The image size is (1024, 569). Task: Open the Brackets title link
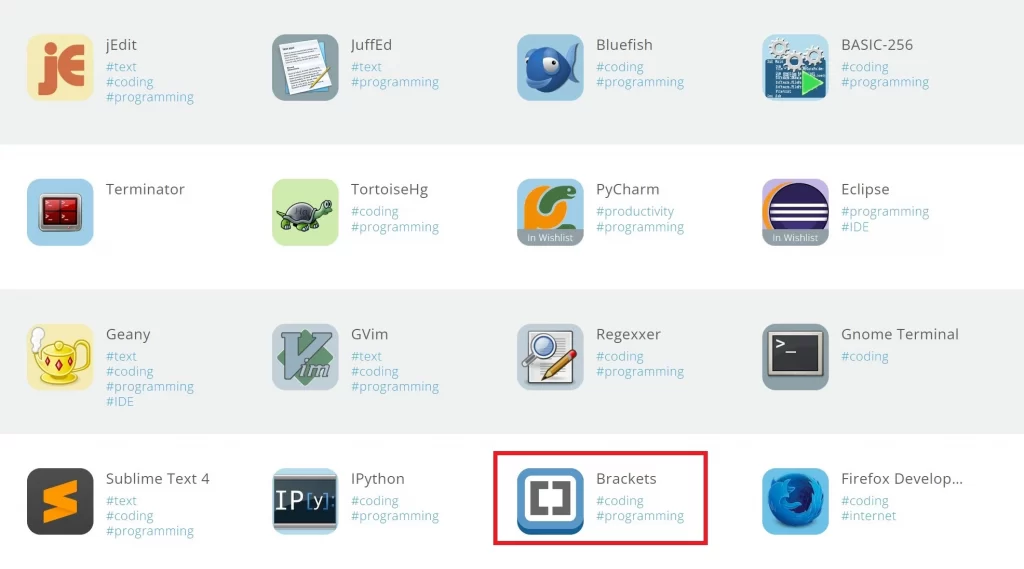click(626, 479)
